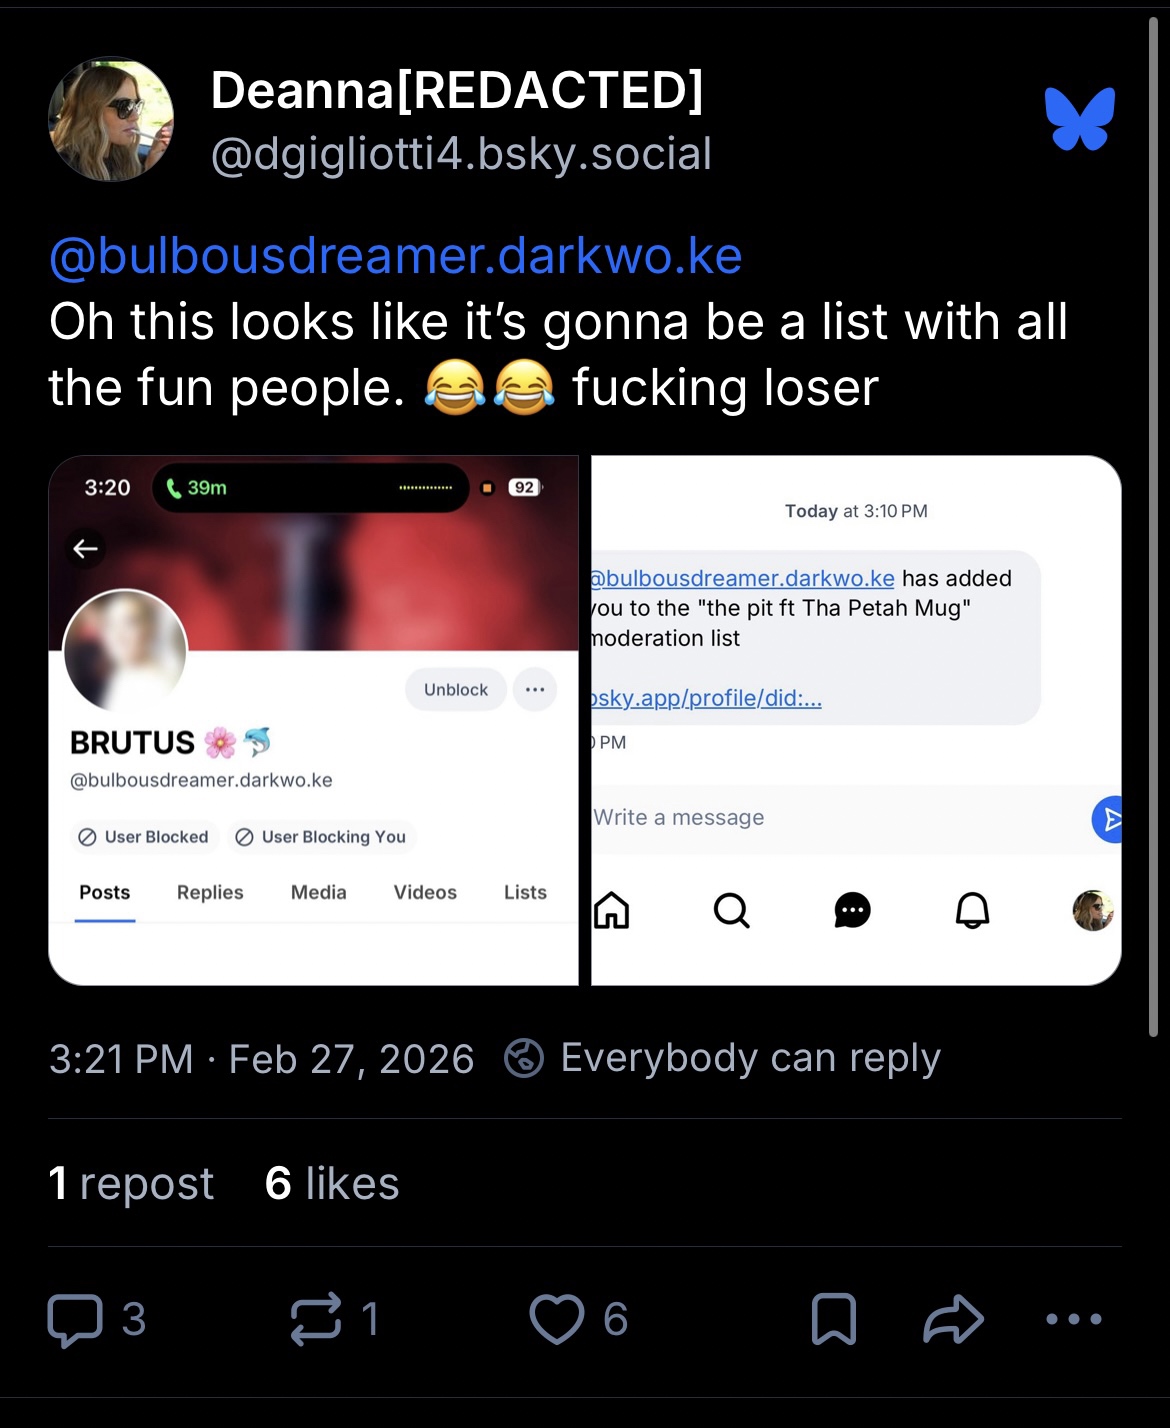Click the reply speech bubble icon

pyautogui.click(x=76, y=1319)
